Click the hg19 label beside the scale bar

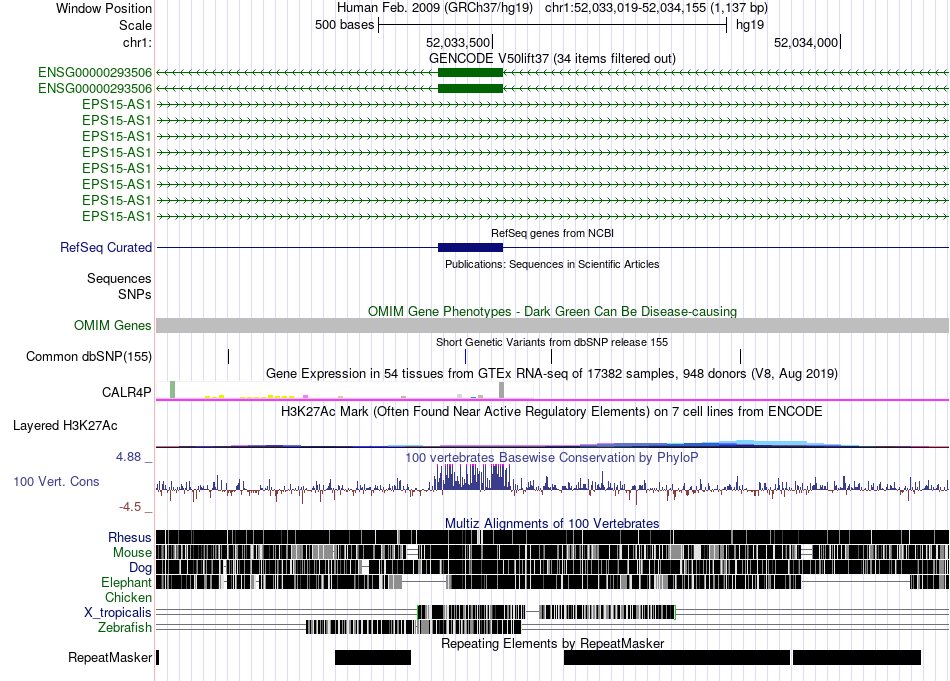click(x=749, y=25)
